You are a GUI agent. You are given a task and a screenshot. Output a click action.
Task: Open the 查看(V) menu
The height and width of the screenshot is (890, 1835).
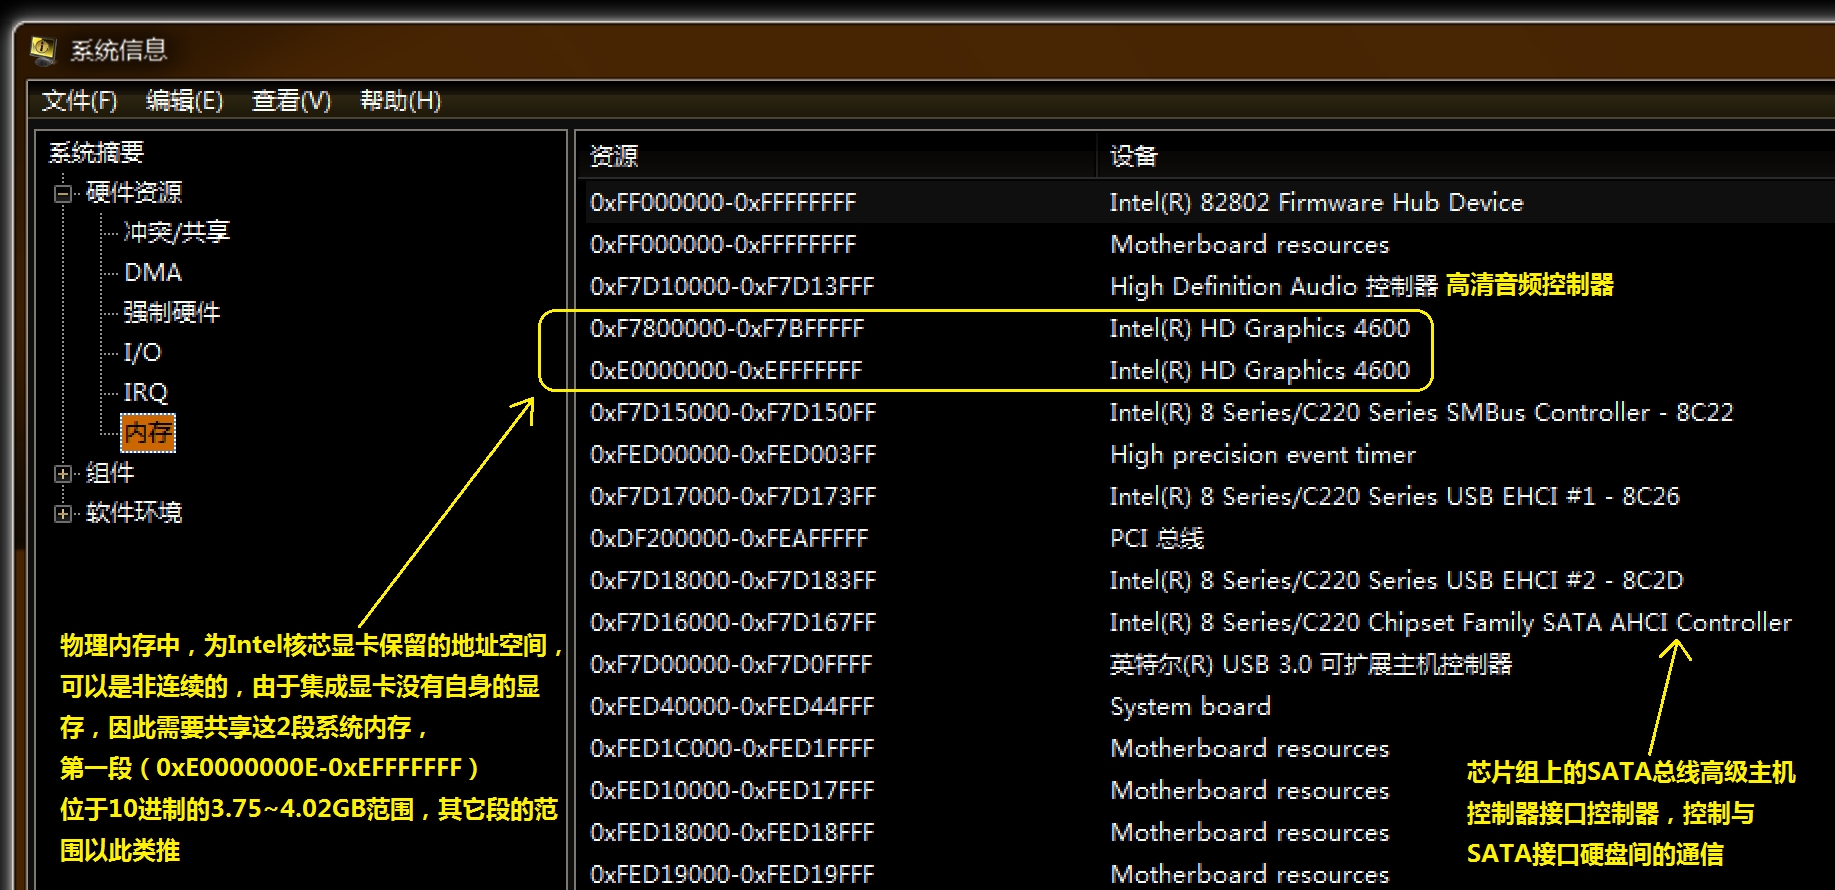point(291,101)
